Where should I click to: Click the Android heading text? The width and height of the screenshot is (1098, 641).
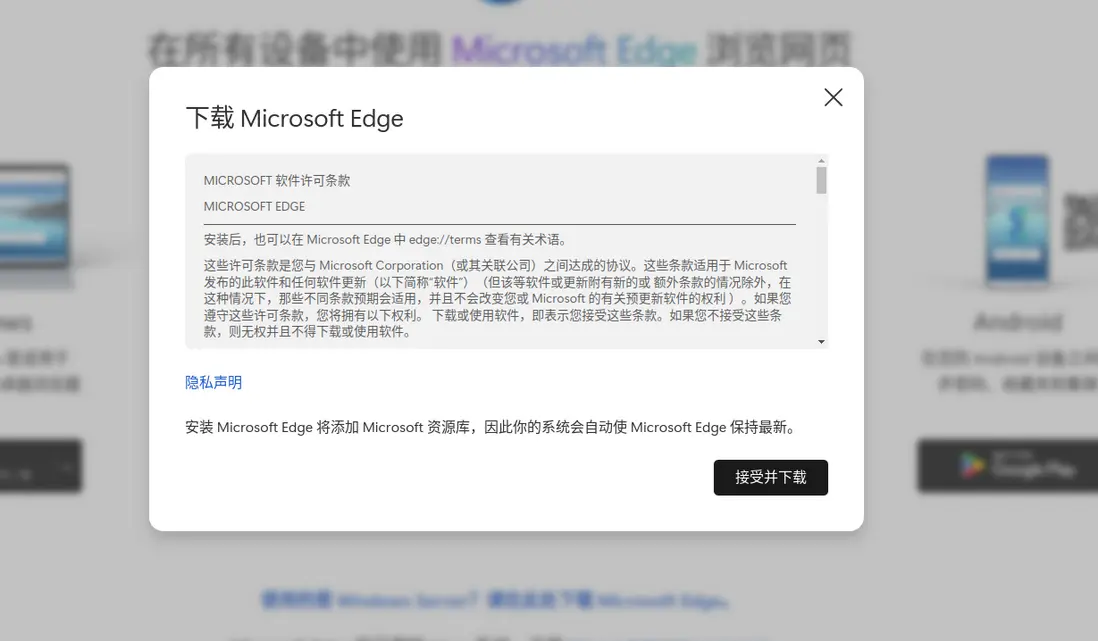[x=1017, y=322]
